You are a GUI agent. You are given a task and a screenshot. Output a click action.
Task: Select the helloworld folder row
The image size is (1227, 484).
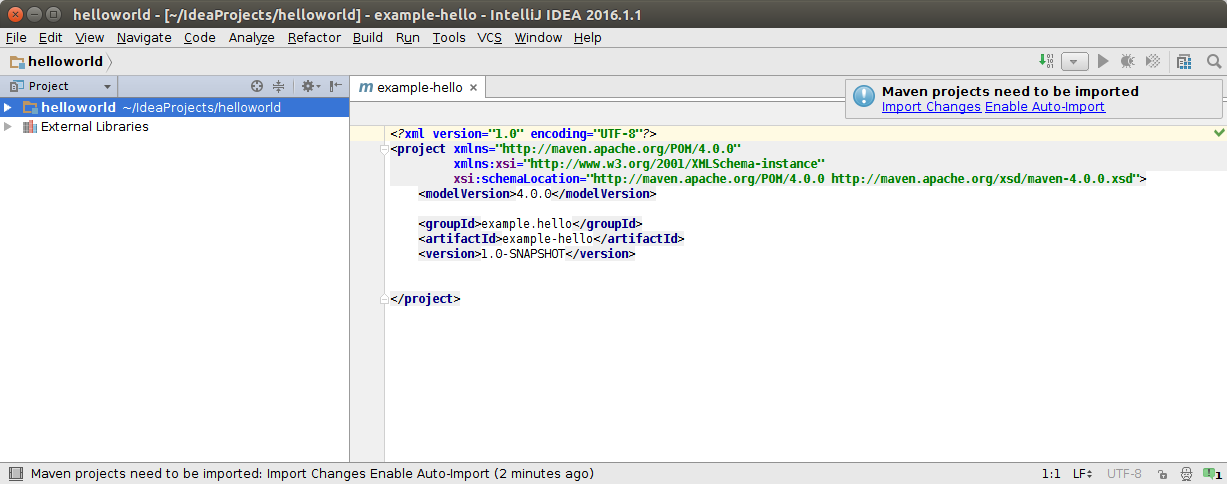click(x=174, y=107)
